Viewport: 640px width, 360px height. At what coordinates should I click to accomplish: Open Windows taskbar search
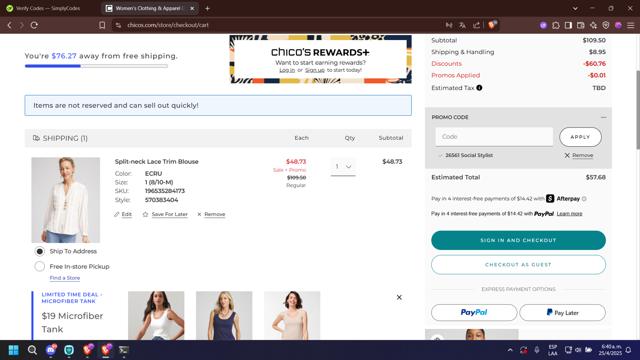32,350
